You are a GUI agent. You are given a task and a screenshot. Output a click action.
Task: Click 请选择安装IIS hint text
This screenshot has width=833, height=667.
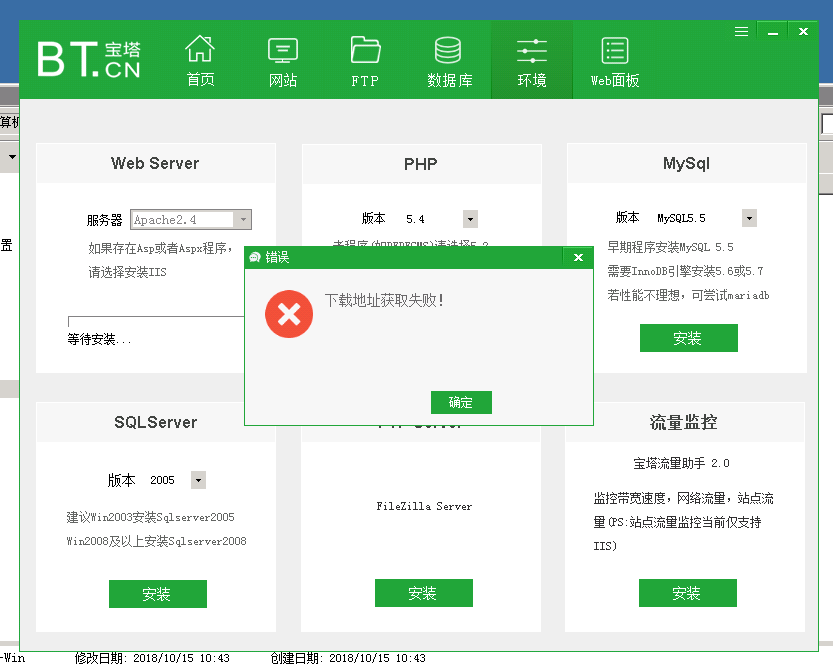pos(128,272)
